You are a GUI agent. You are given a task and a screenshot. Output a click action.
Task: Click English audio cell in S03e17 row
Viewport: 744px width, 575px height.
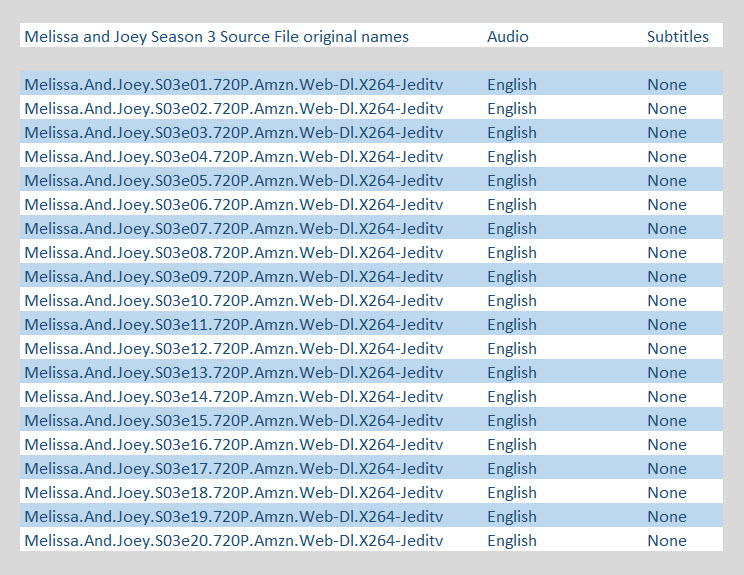point(512,469)
